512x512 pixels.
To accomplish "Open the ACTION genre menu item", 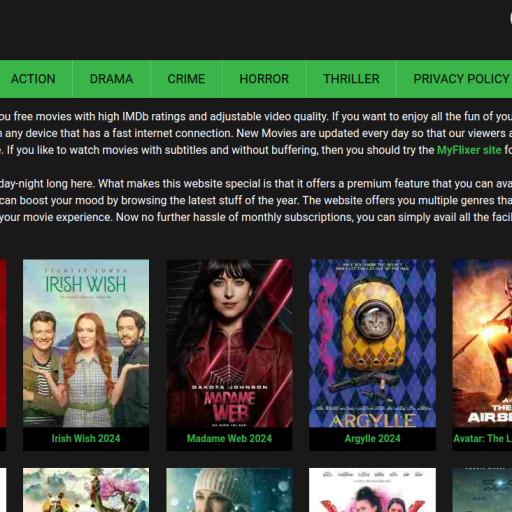I will (x=33, y=79).
